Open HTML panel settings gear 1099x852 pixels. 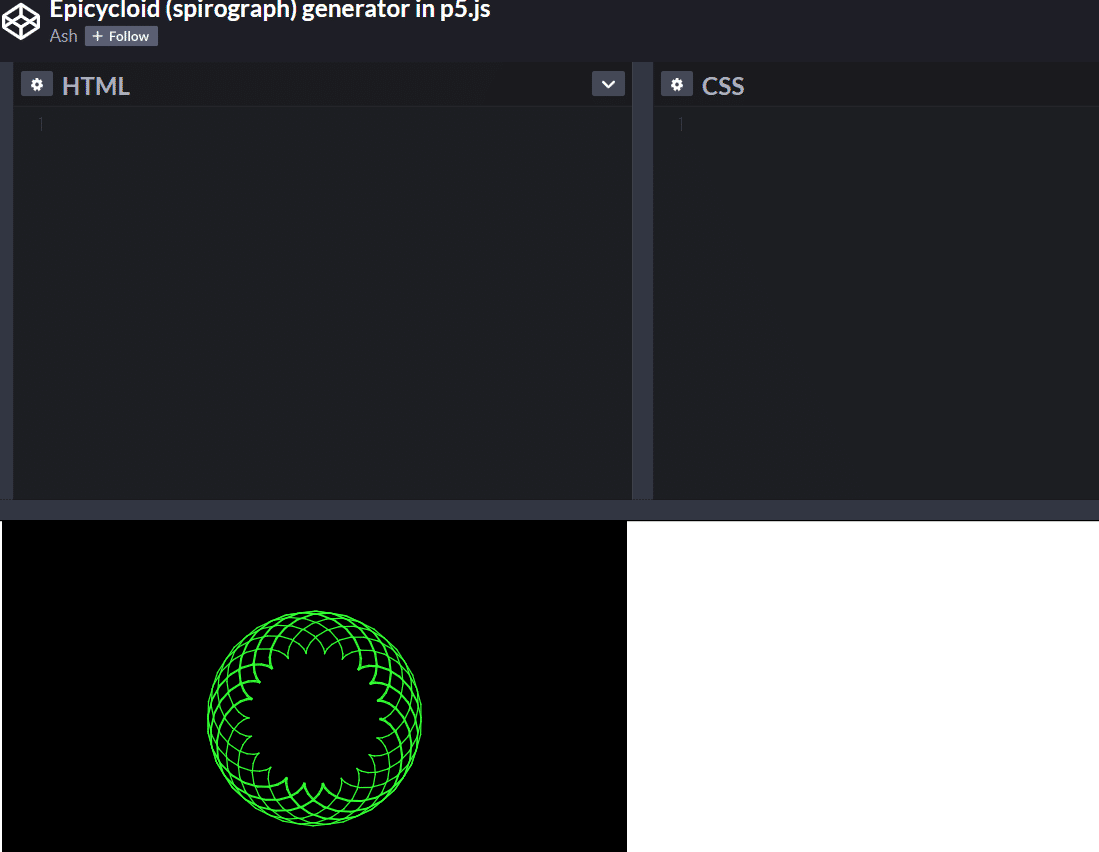[37, 84]
